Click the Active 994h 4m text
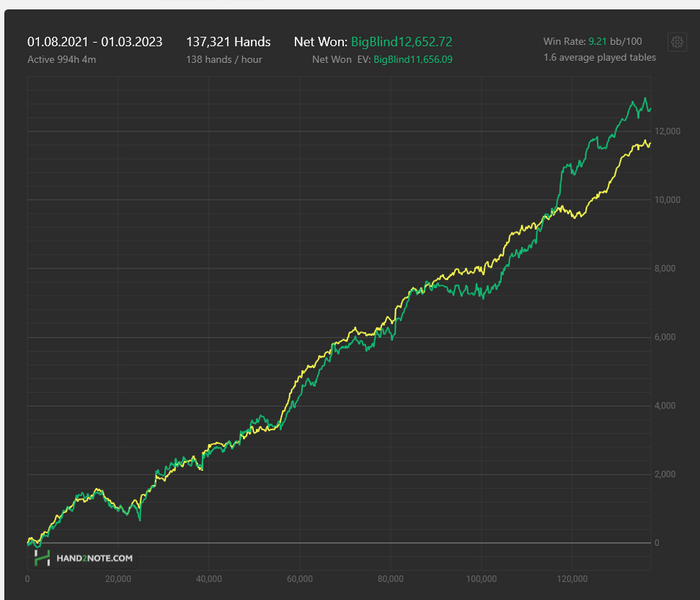700x600 pixels. [x=62, y=59]
